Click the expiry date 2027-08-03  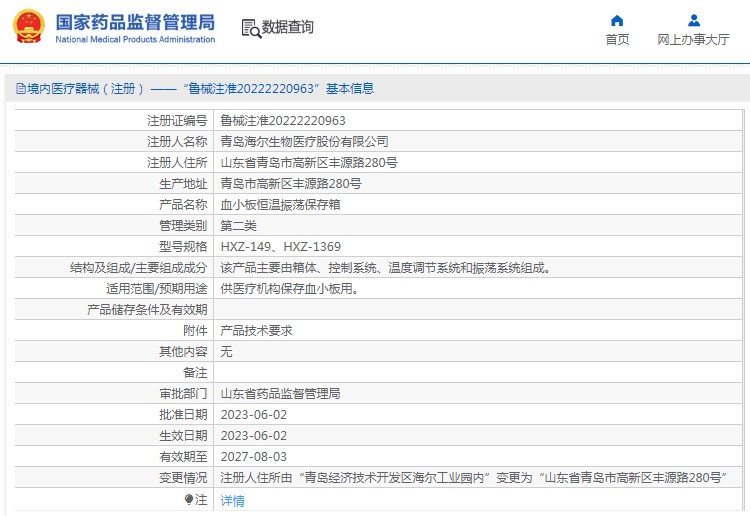click(x=253, y=456)
